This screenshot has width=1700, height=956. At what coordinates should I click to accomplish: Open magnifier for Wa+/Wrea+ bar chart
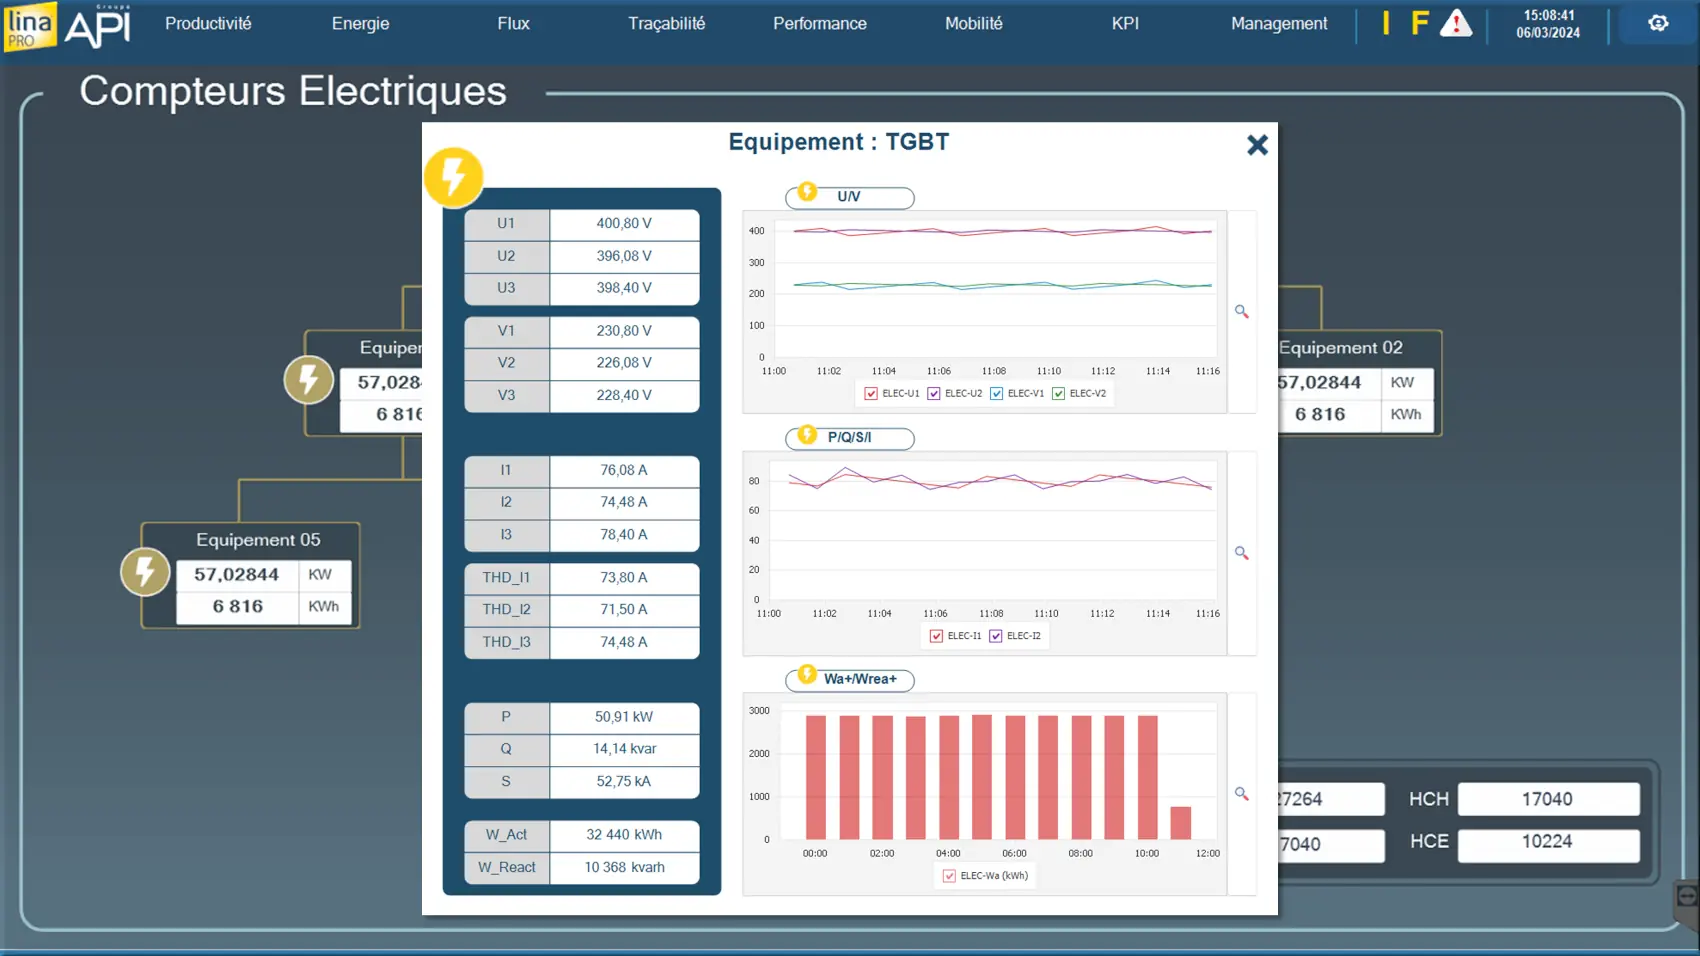tap(1241, 794)
